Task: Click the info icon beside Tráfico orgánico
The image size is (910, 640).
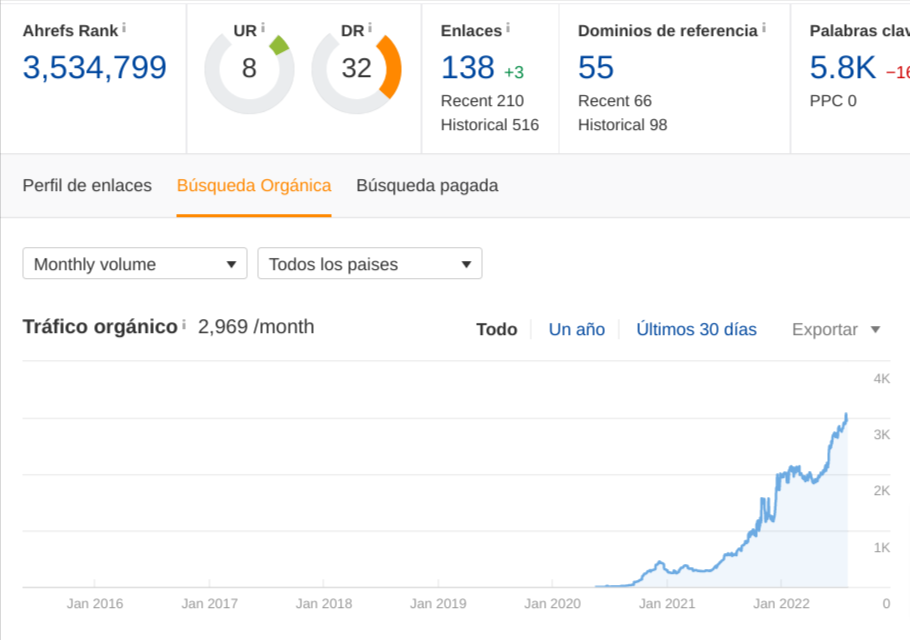Action: (184, 326)
